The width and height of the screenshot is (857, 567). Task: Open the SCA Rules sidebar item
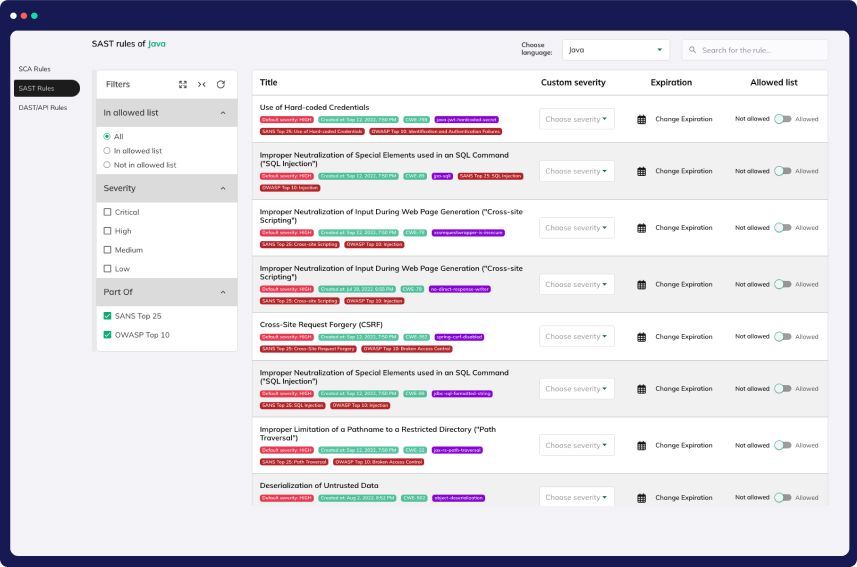click(x=35, y=69)
